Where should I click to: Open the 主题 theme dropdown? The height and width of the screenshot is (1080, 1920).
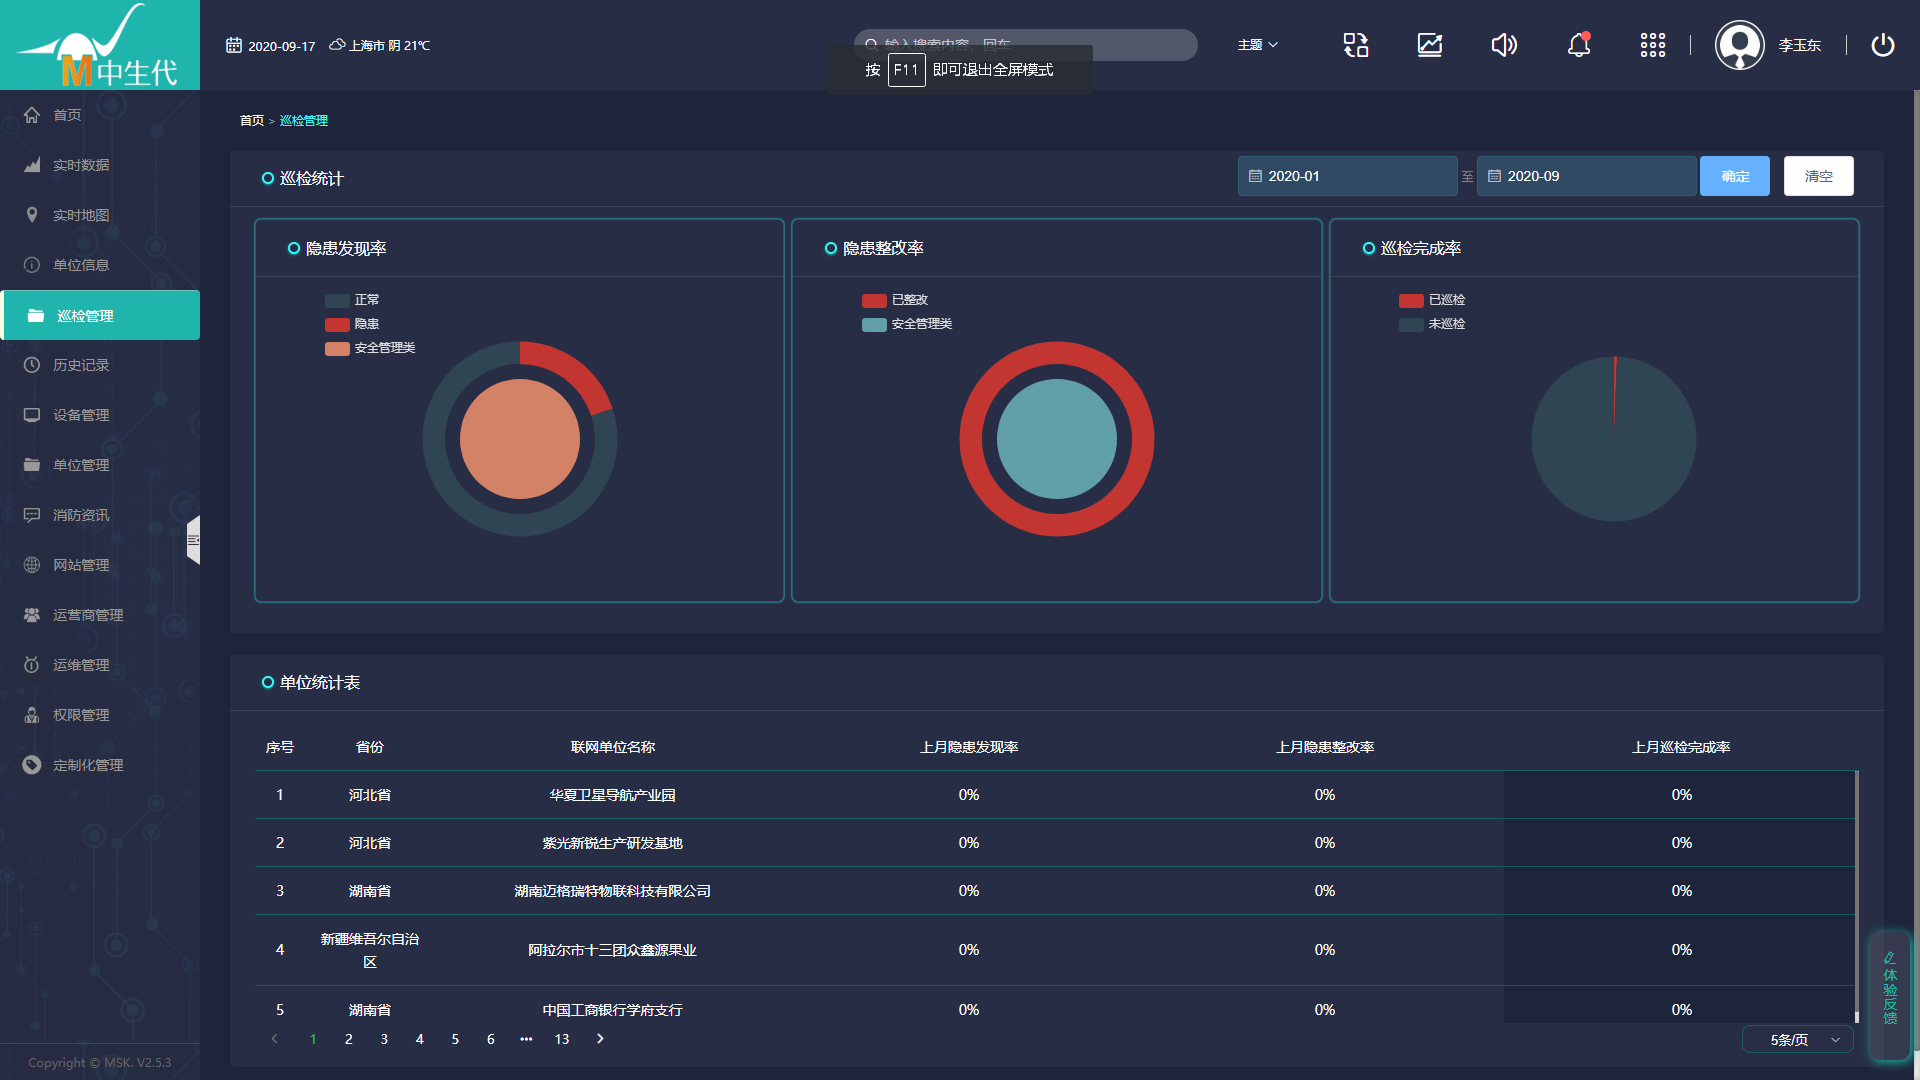[x=1257, y=45]
